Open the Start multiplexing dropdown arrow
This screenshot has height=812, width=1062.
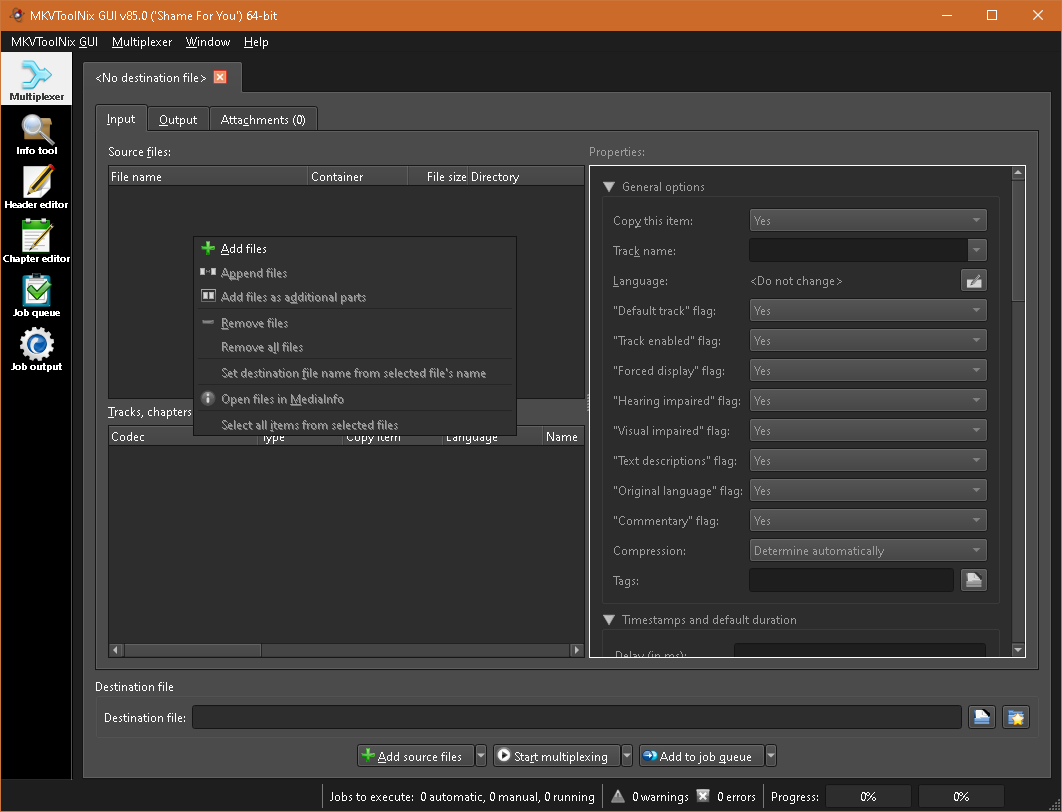tap(626, 756)
